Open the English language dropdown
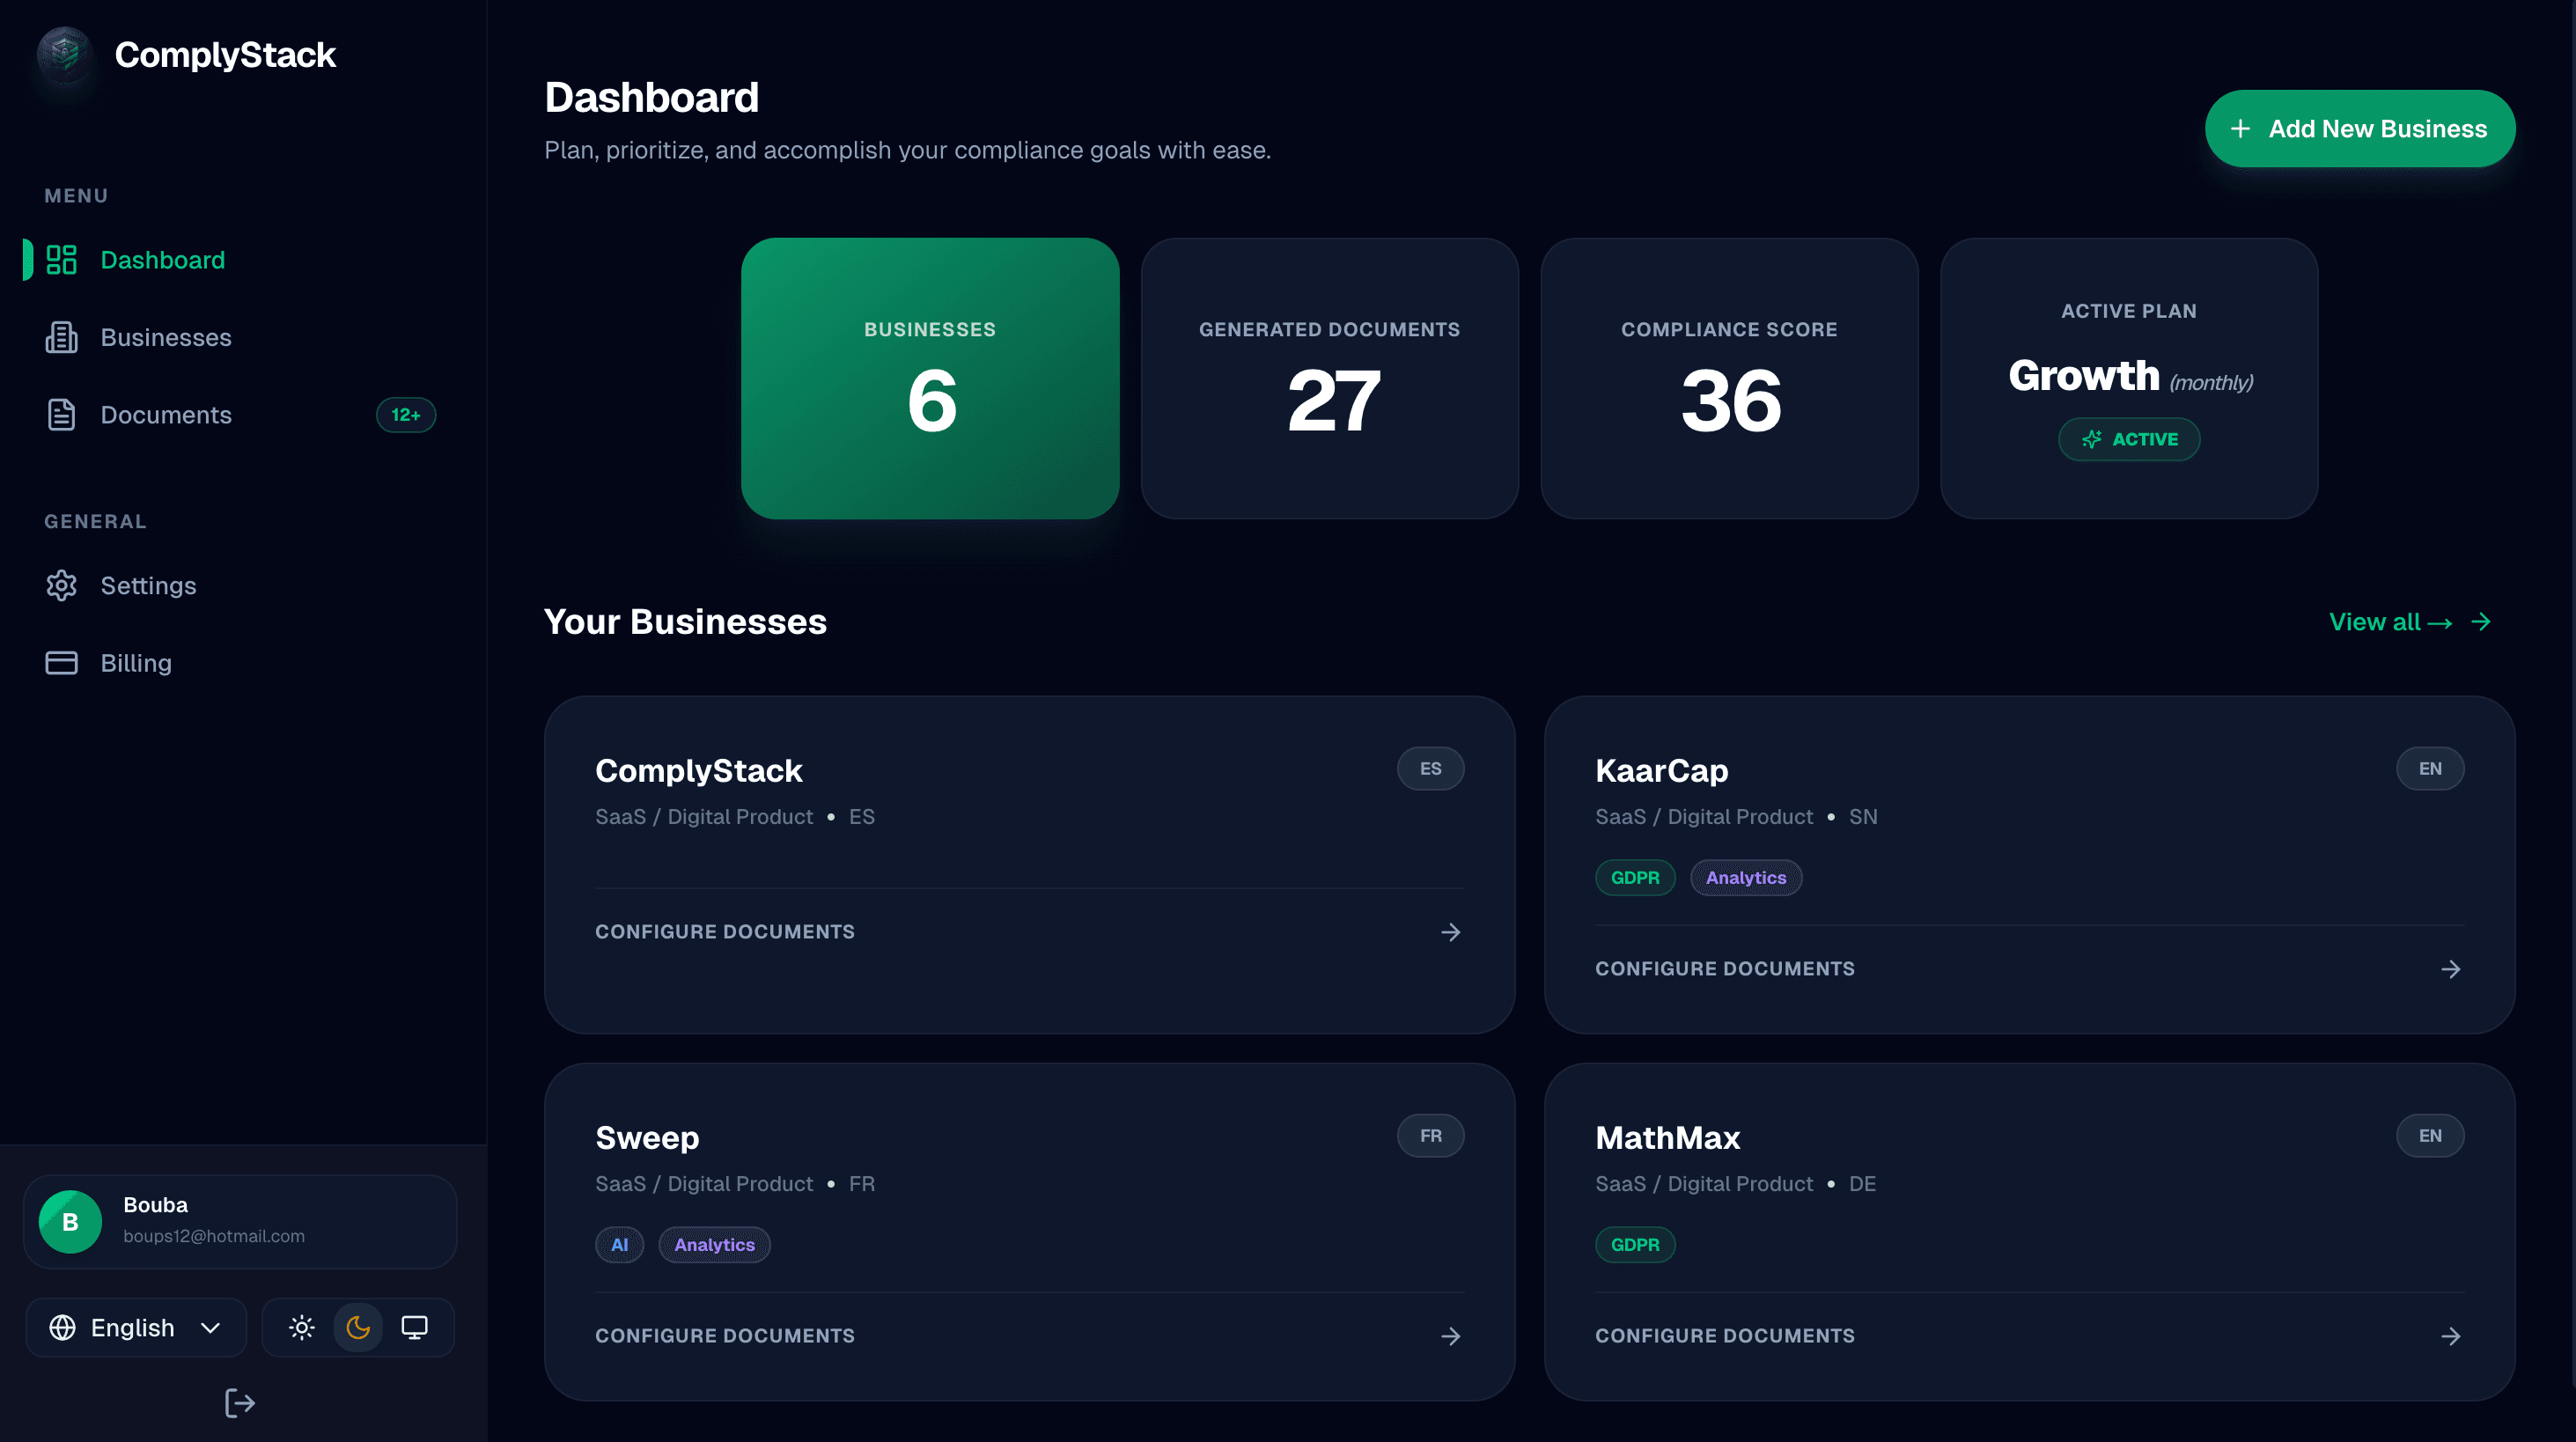Image resolution: width=2576 pixels, height=1442 pixels. pos(135,1327)
